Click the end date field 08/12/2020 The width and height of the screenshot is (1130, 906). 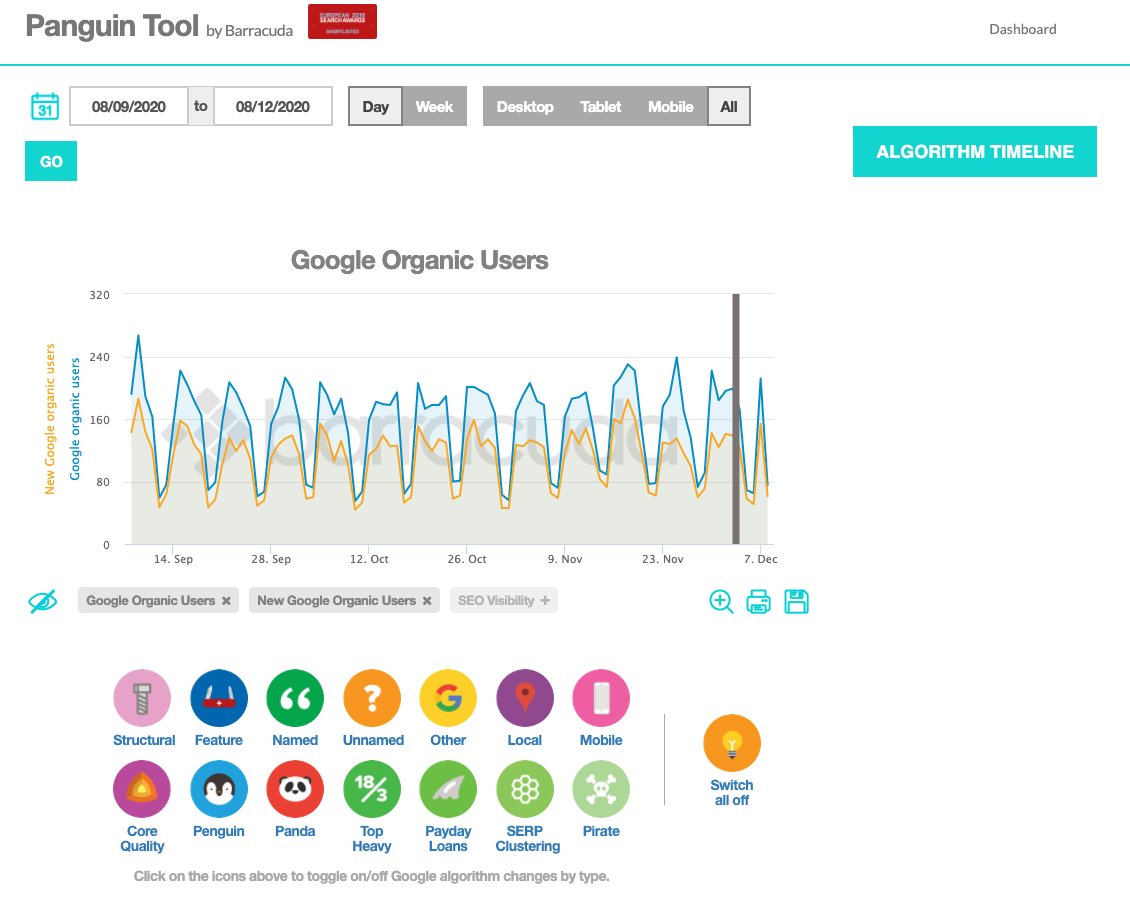[273, 107]
